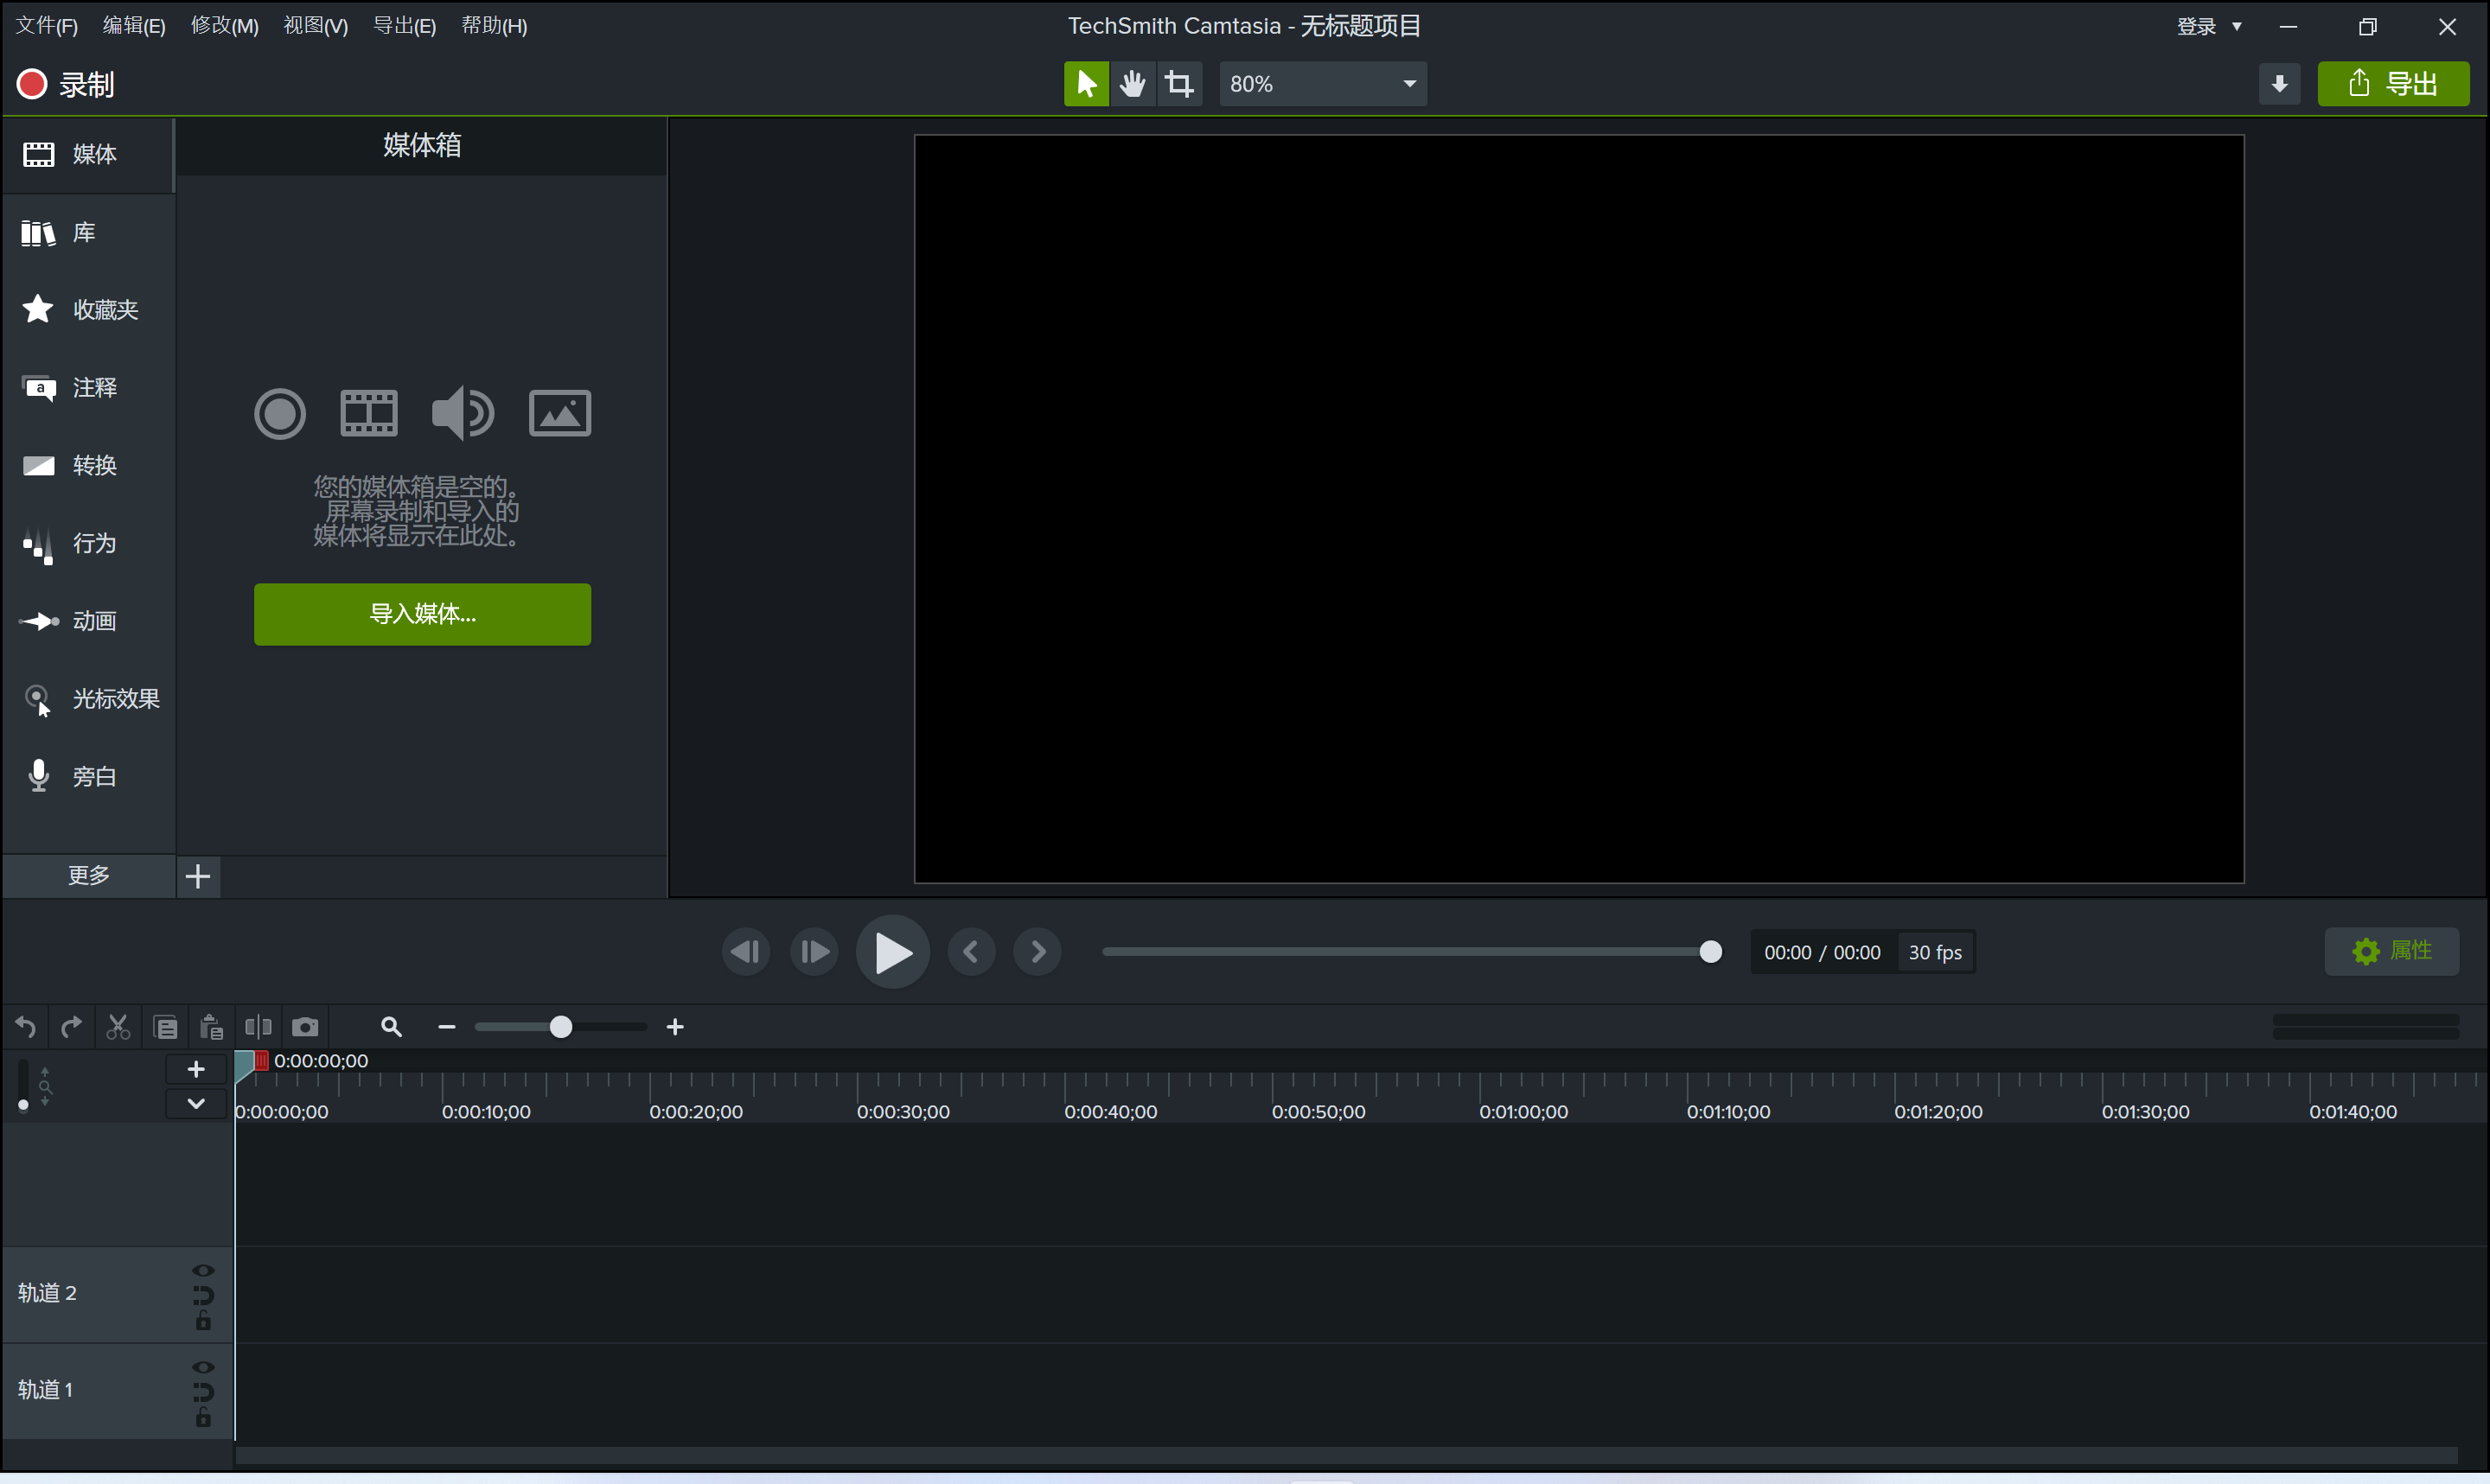
Task: Open the 文件(F) menu
Action: pyautogui.click(x=46, y=26)
